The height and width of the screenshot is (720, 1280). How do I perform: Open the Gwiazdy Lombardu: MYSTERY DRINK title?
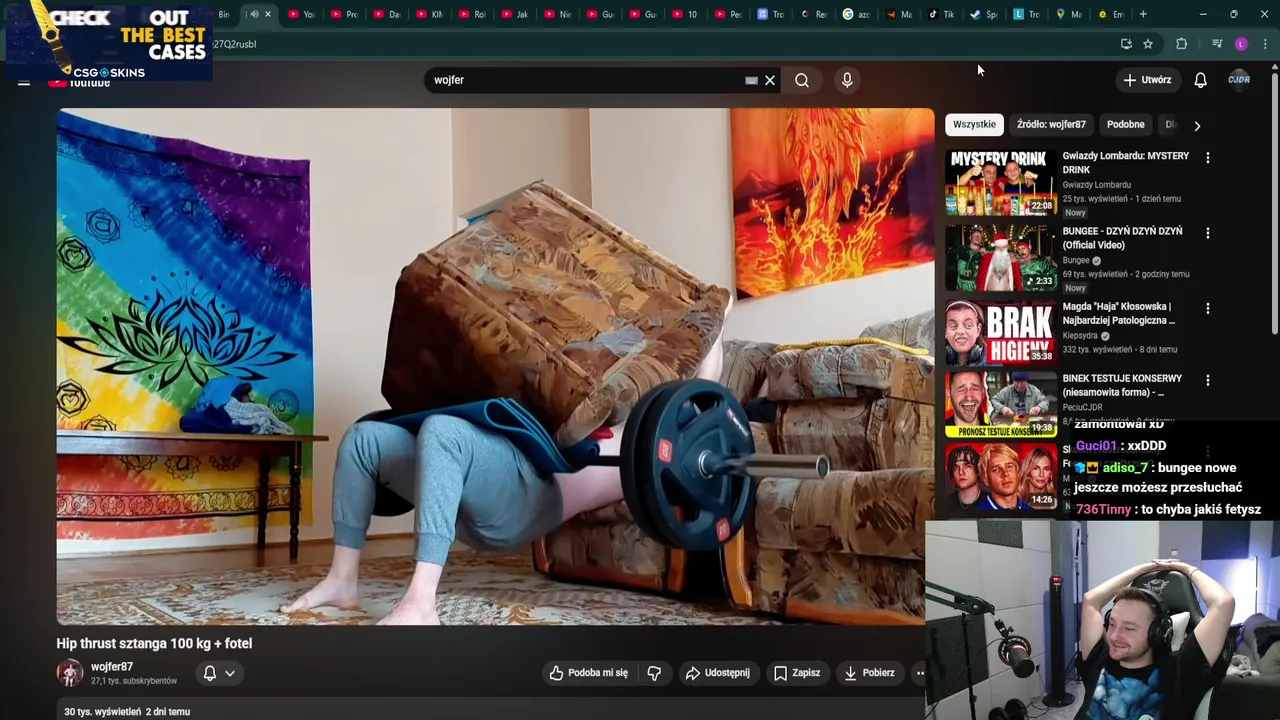tap(1126, 163)
